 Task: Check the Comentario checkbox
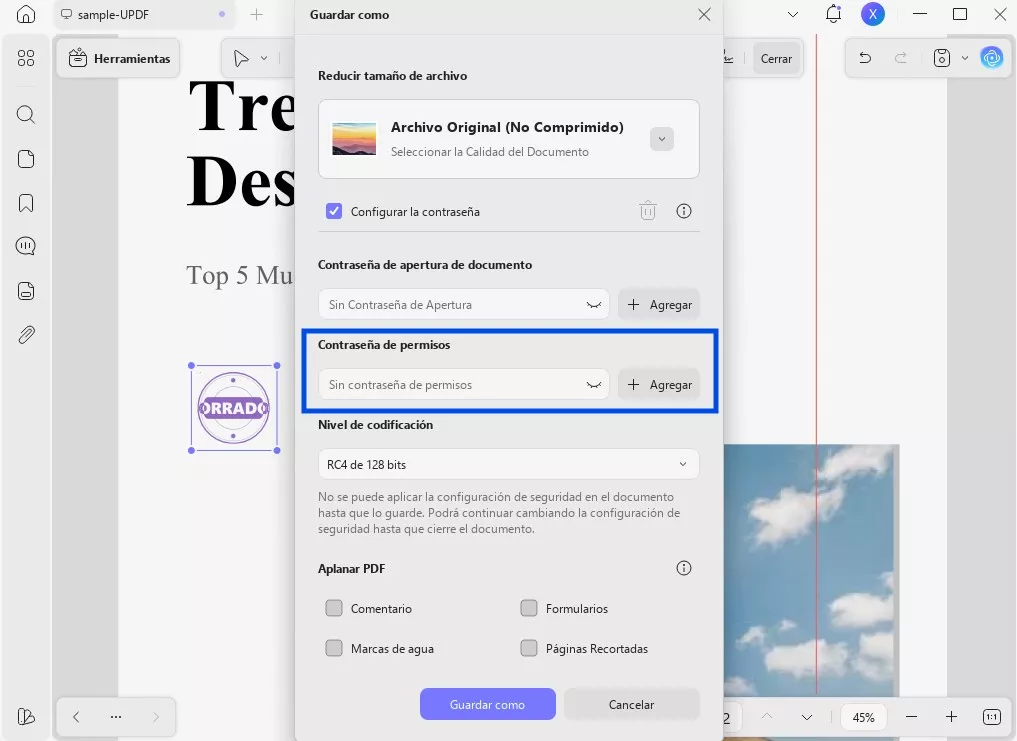coord(334,608)
